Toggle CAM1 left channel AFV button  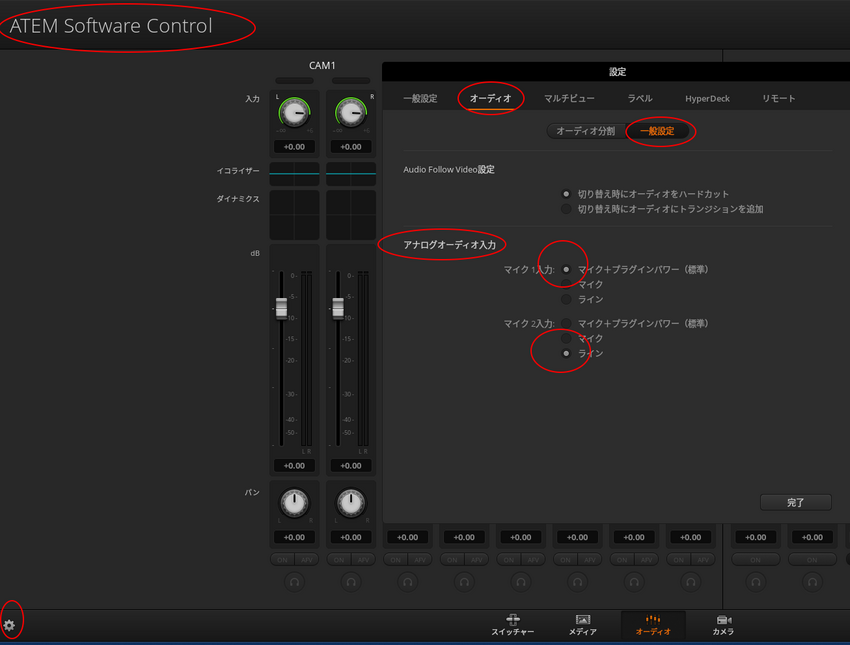[x=307, y=559]
